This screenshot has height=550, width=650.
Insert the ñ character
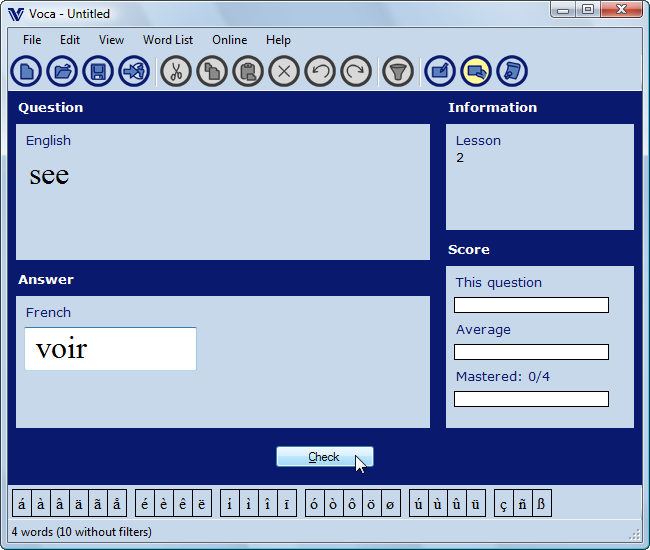[x=523, y=504]
